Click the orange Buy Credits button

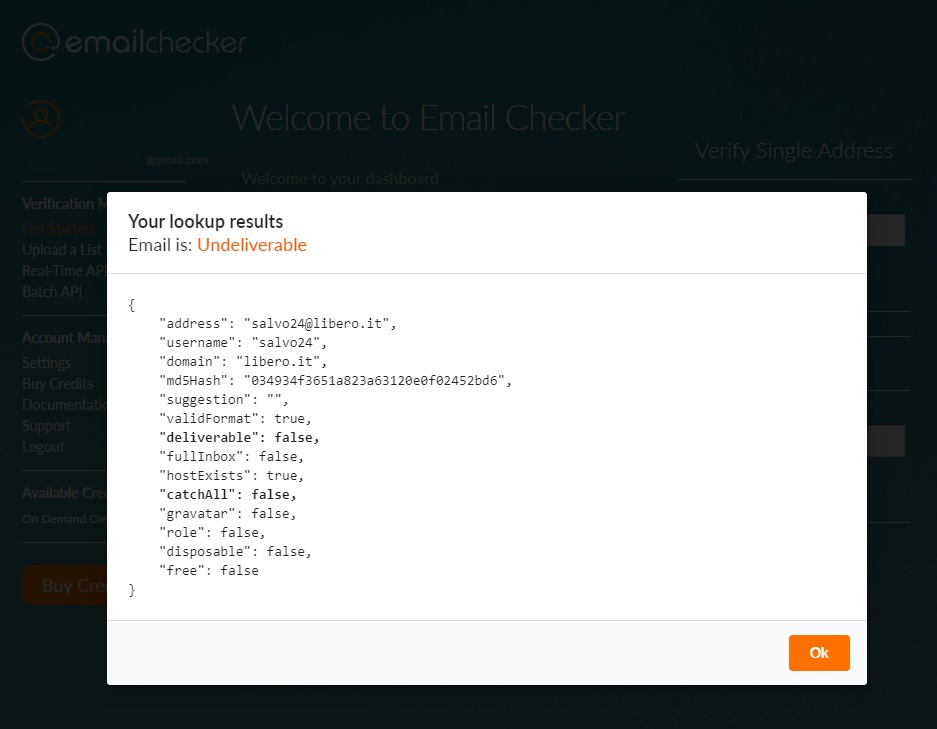pyautogui.click(x=65, y=586)
